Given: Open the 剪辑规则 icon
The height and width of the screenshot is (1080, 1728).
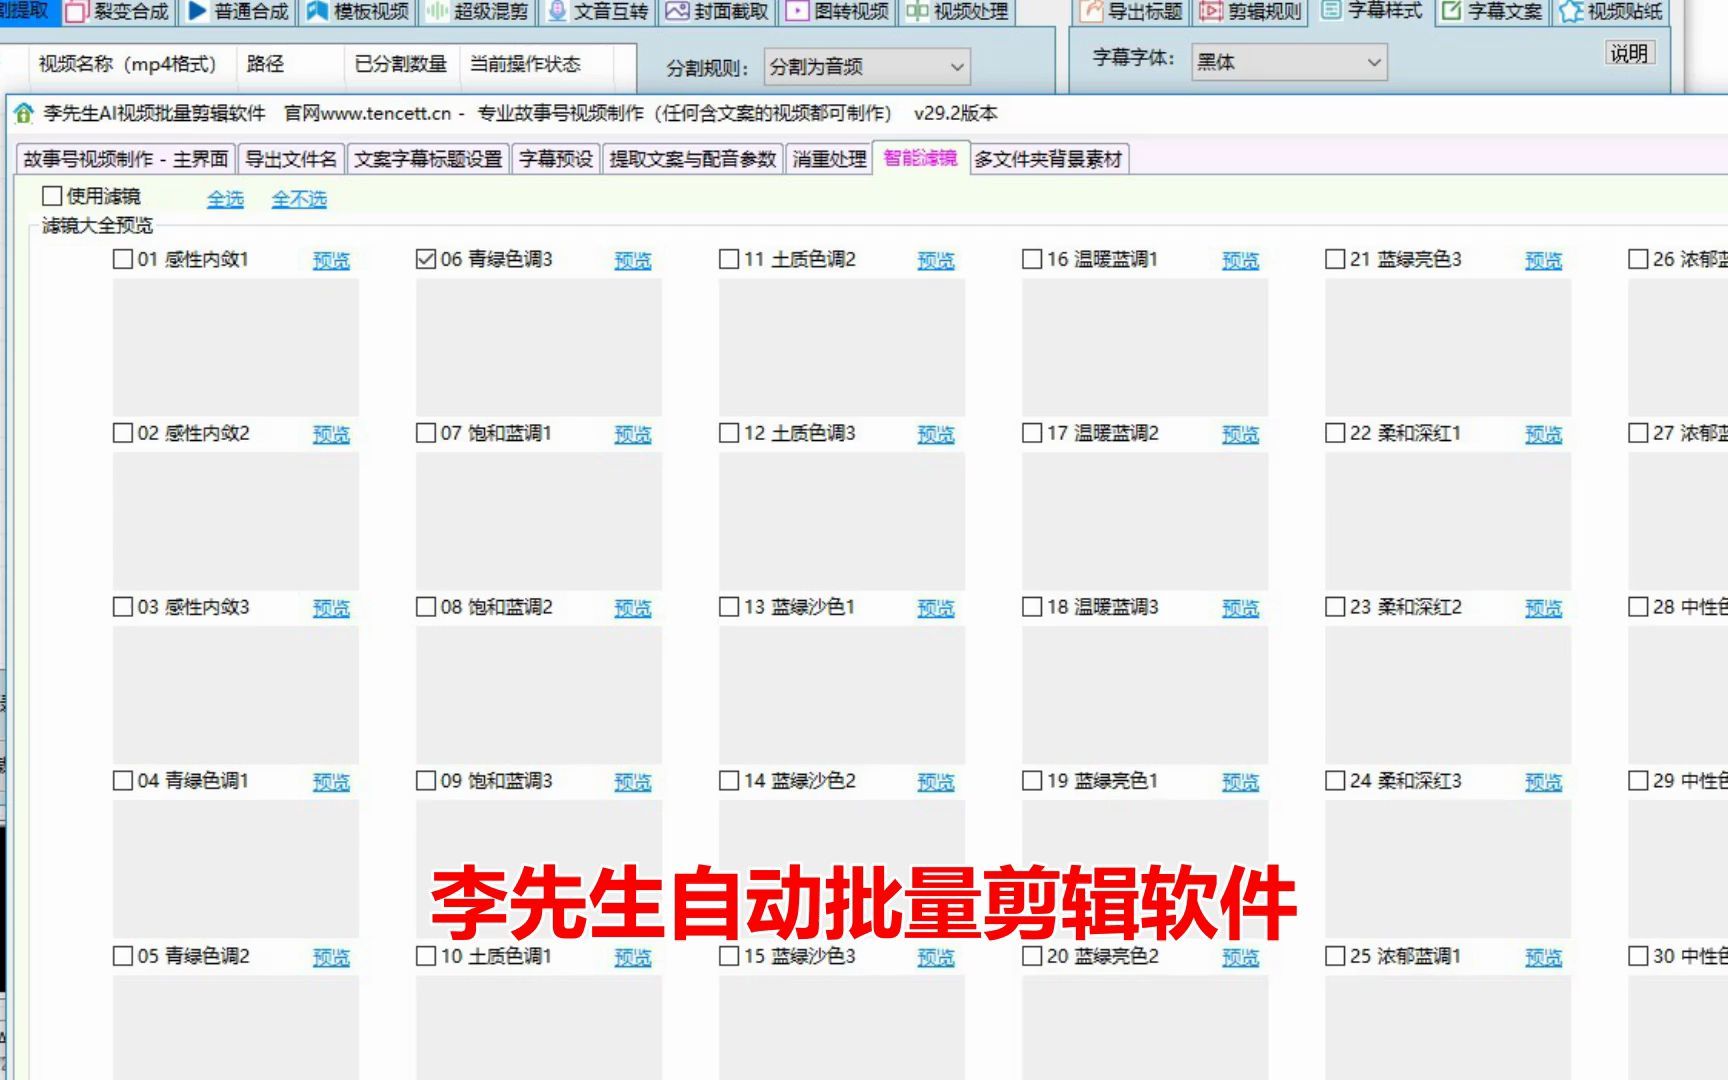Looking at the screenshot, I should click(x=1212, y=11).
